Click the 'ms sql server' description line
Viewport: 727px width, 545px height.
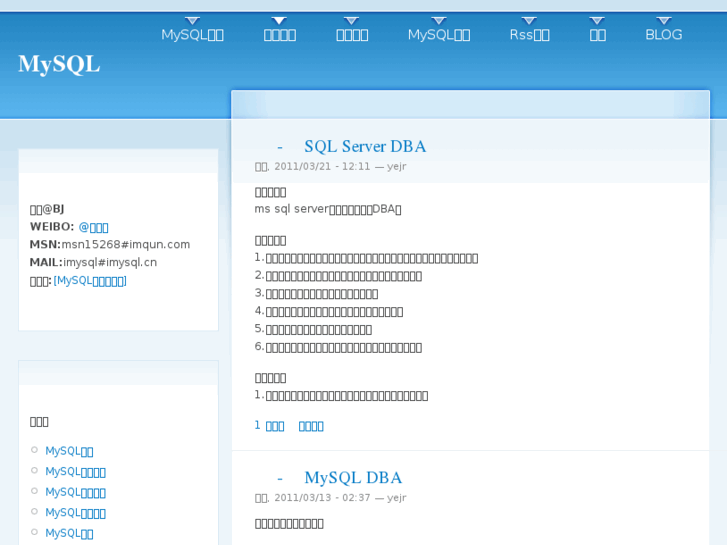pyautogui.click(x=328, y=209)
